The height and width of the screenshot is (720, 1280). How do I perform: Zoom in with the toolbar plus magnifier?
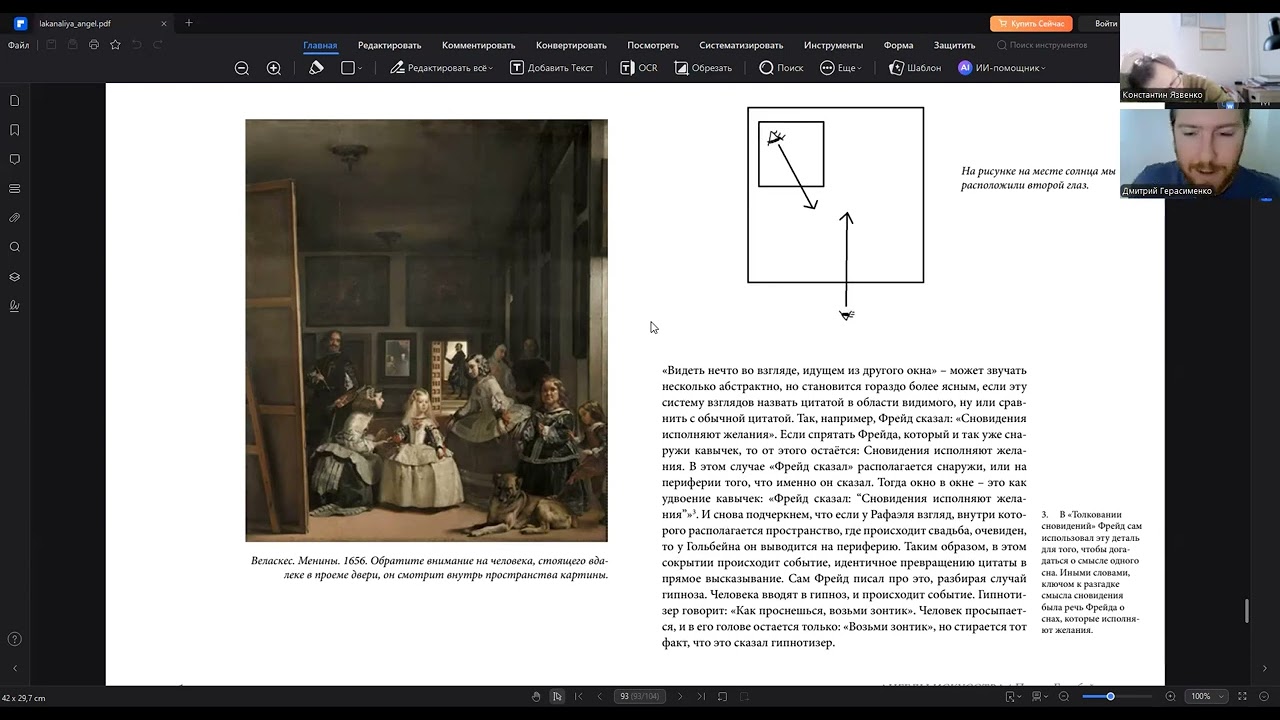(x=274, y=68)
